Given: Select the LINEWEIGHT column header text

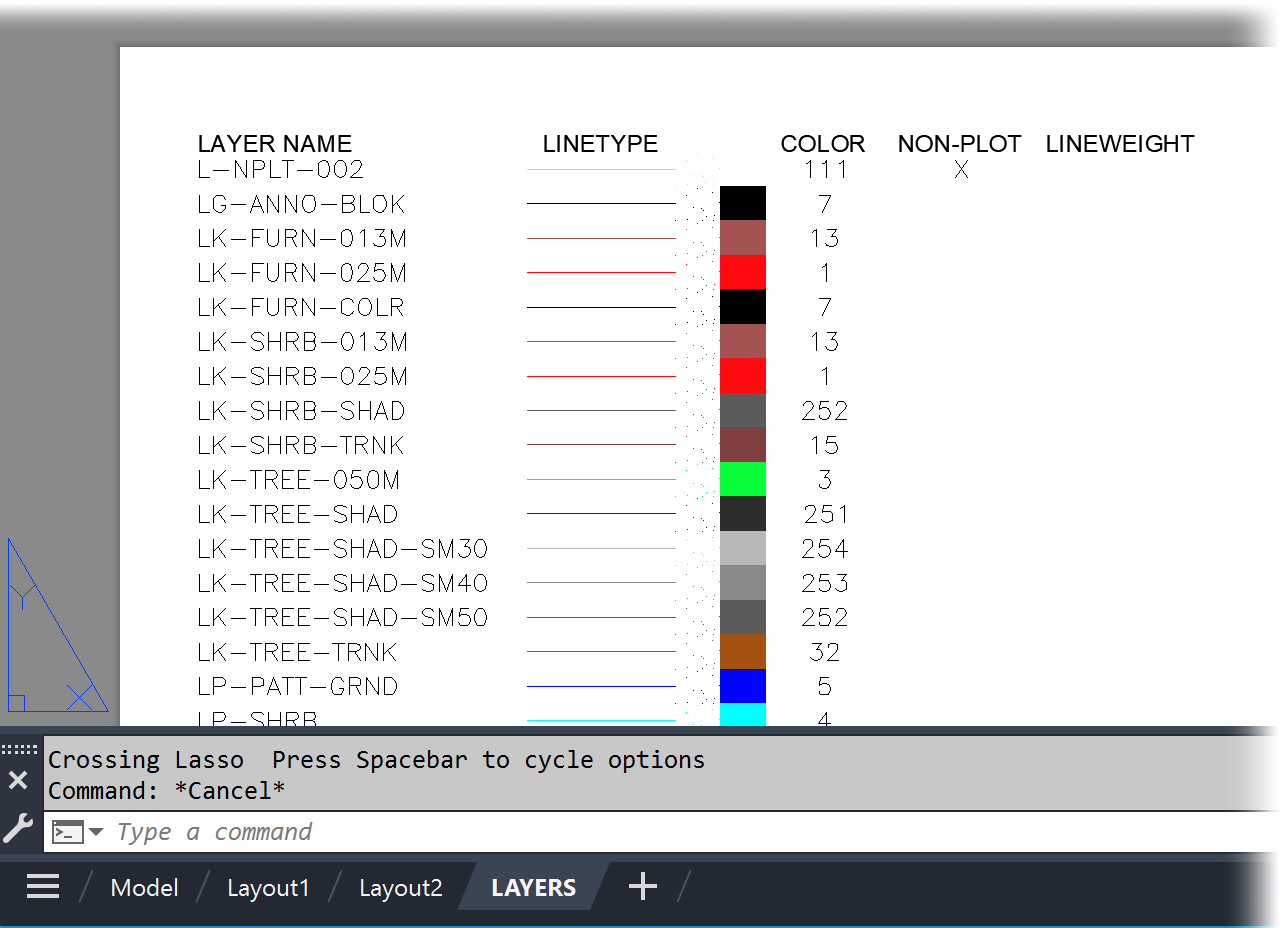Looking at the screenshot, I should tap(1119, 144).
